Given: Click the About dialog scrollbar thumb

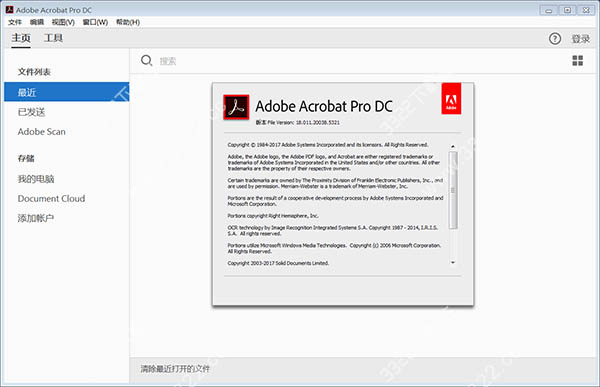Looking at the screenshot, I should [x=453, y=190].
